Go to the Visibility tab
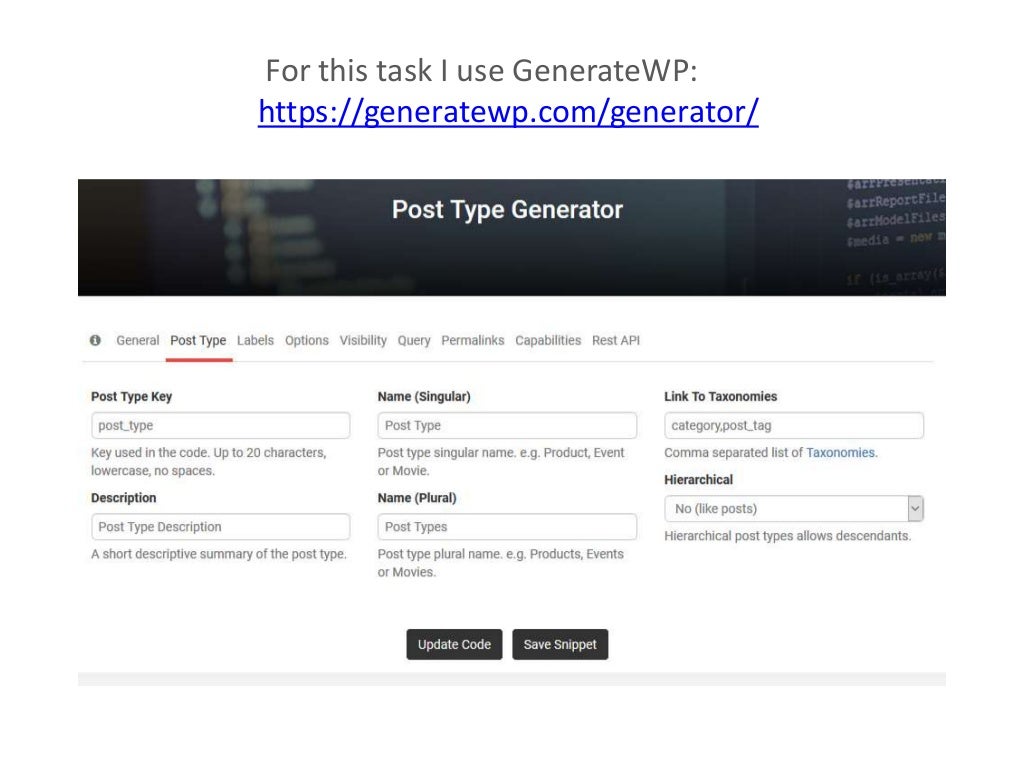Viewport: 1024px width, 768px height. [363, 340]
